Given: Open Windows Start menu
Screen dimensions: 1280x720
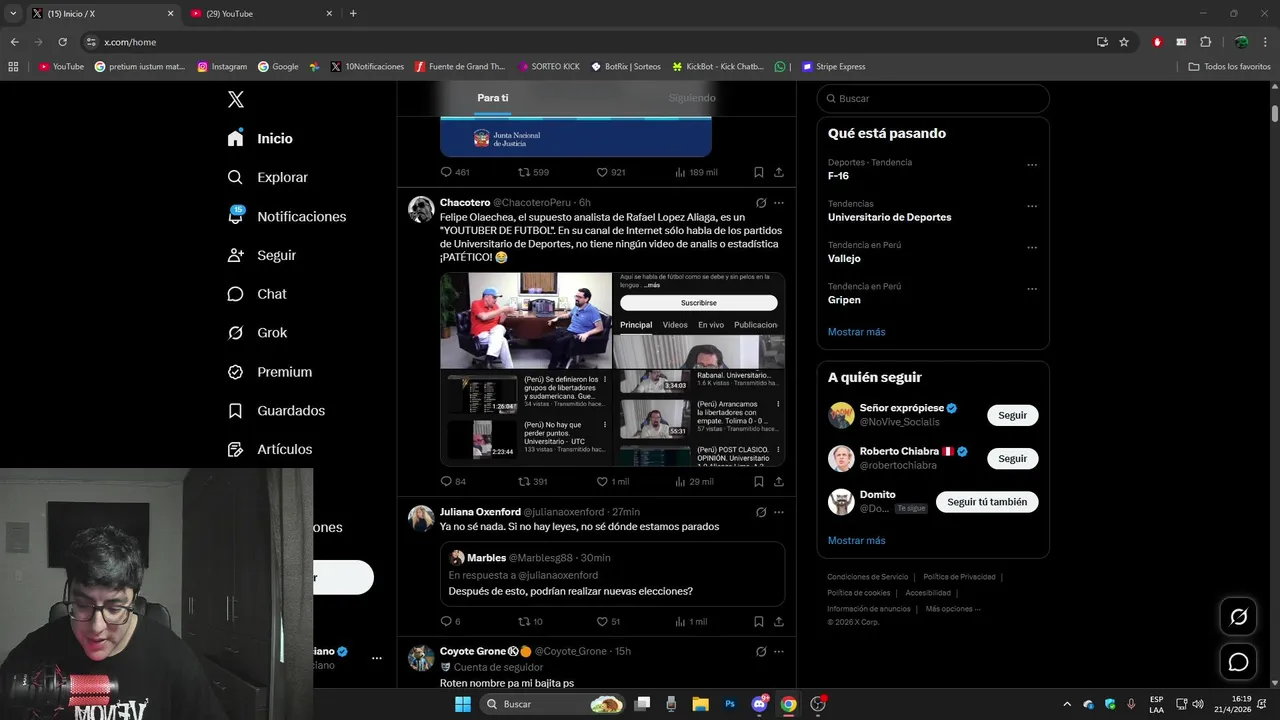Looking at the screenshot, I should [x=462, y=704].
